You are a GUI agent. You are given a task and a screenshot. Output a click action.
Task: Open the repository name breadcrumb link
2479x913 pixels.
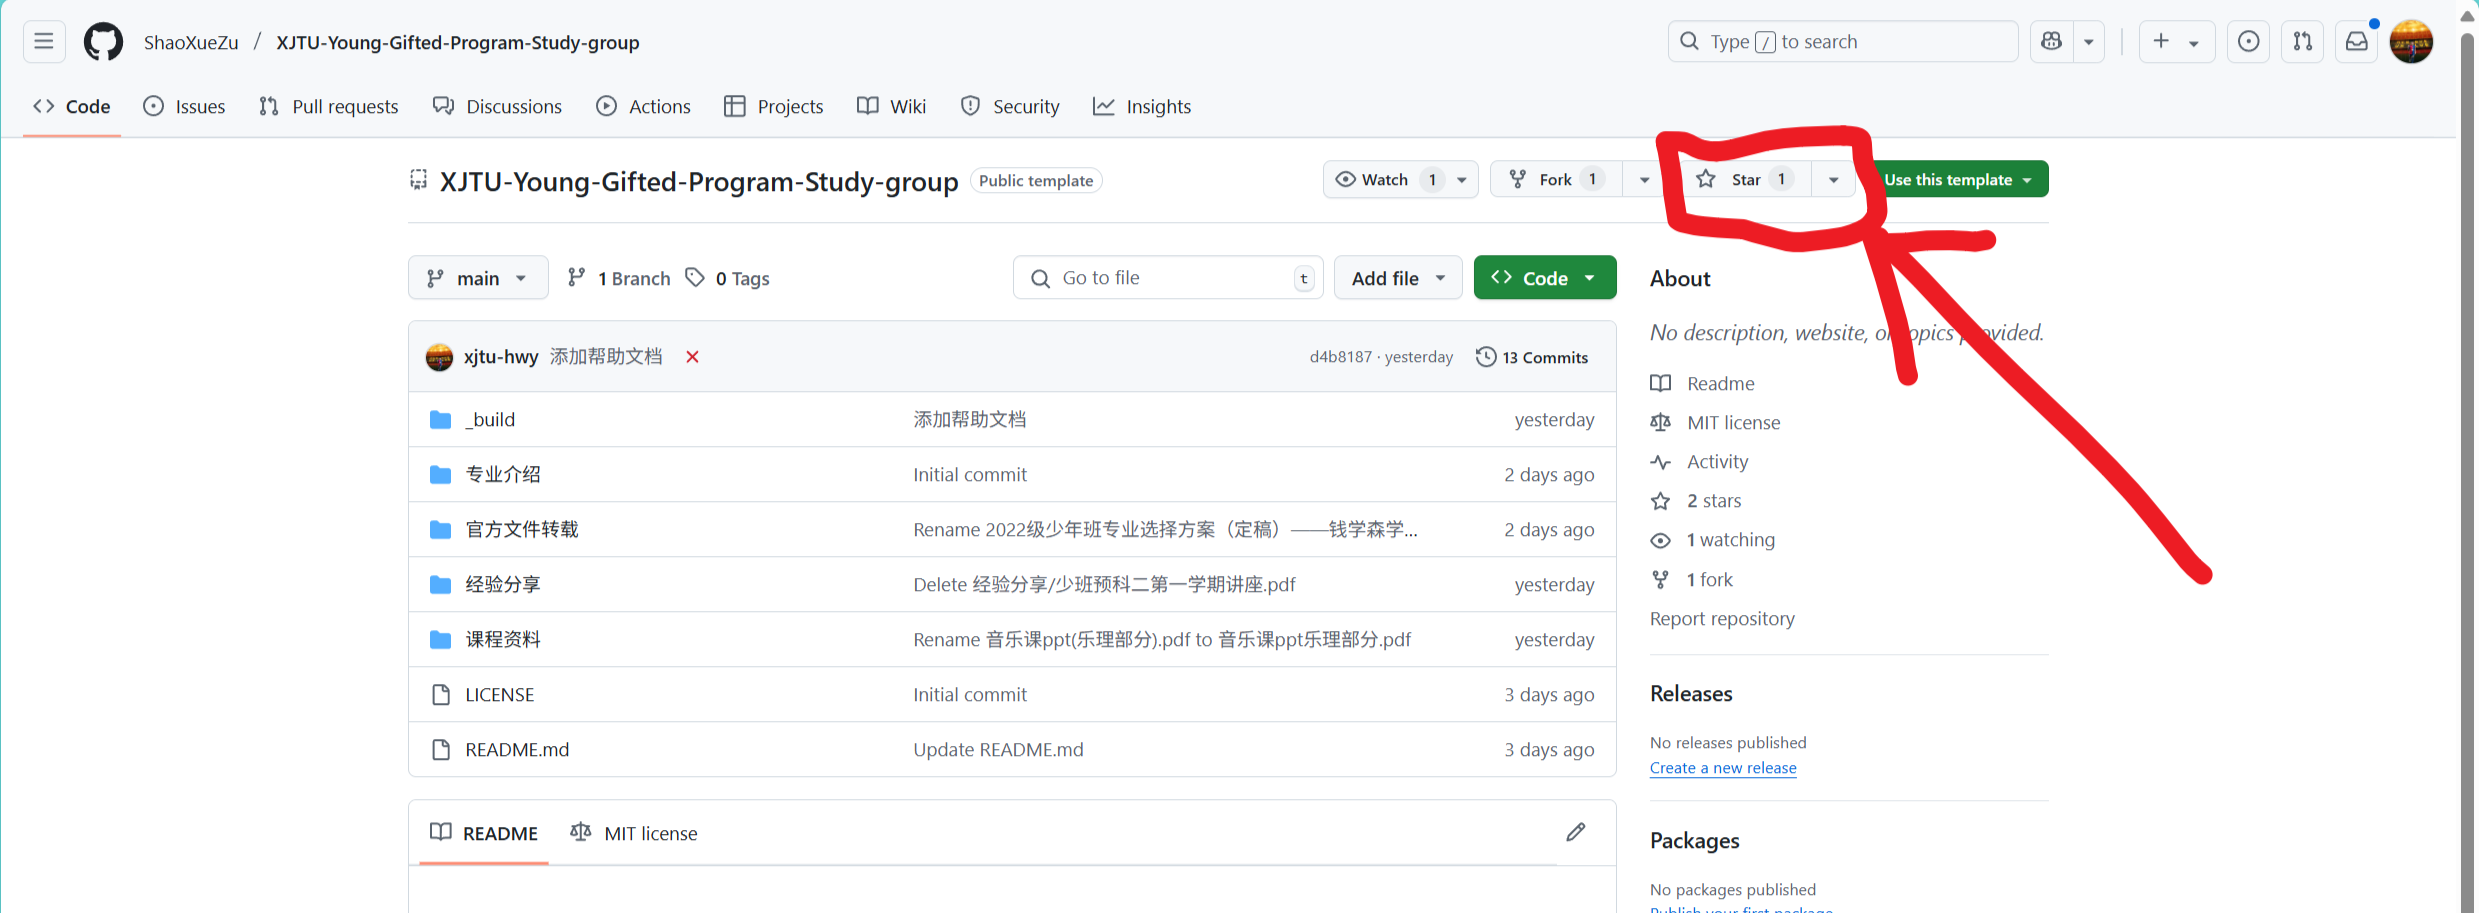pyautogui.click(x=458, y=42)
